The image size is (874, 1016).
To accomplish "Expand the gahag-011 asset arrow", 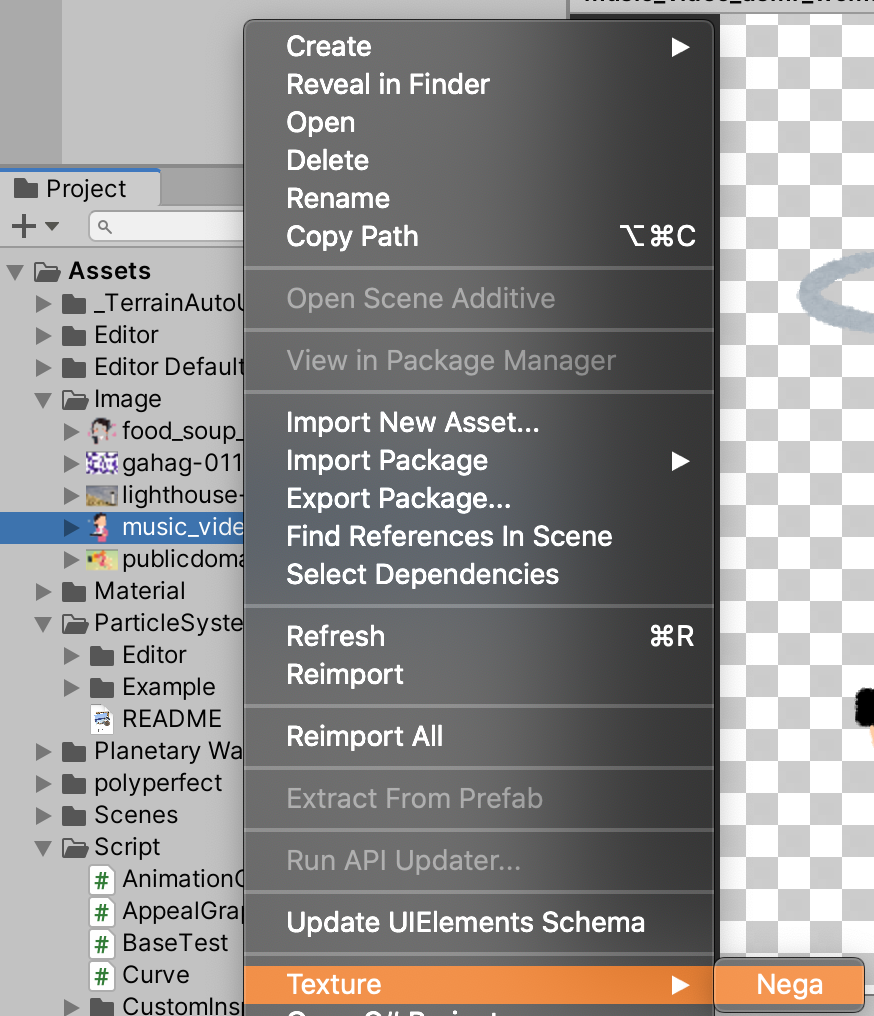I will click(71, 463).
